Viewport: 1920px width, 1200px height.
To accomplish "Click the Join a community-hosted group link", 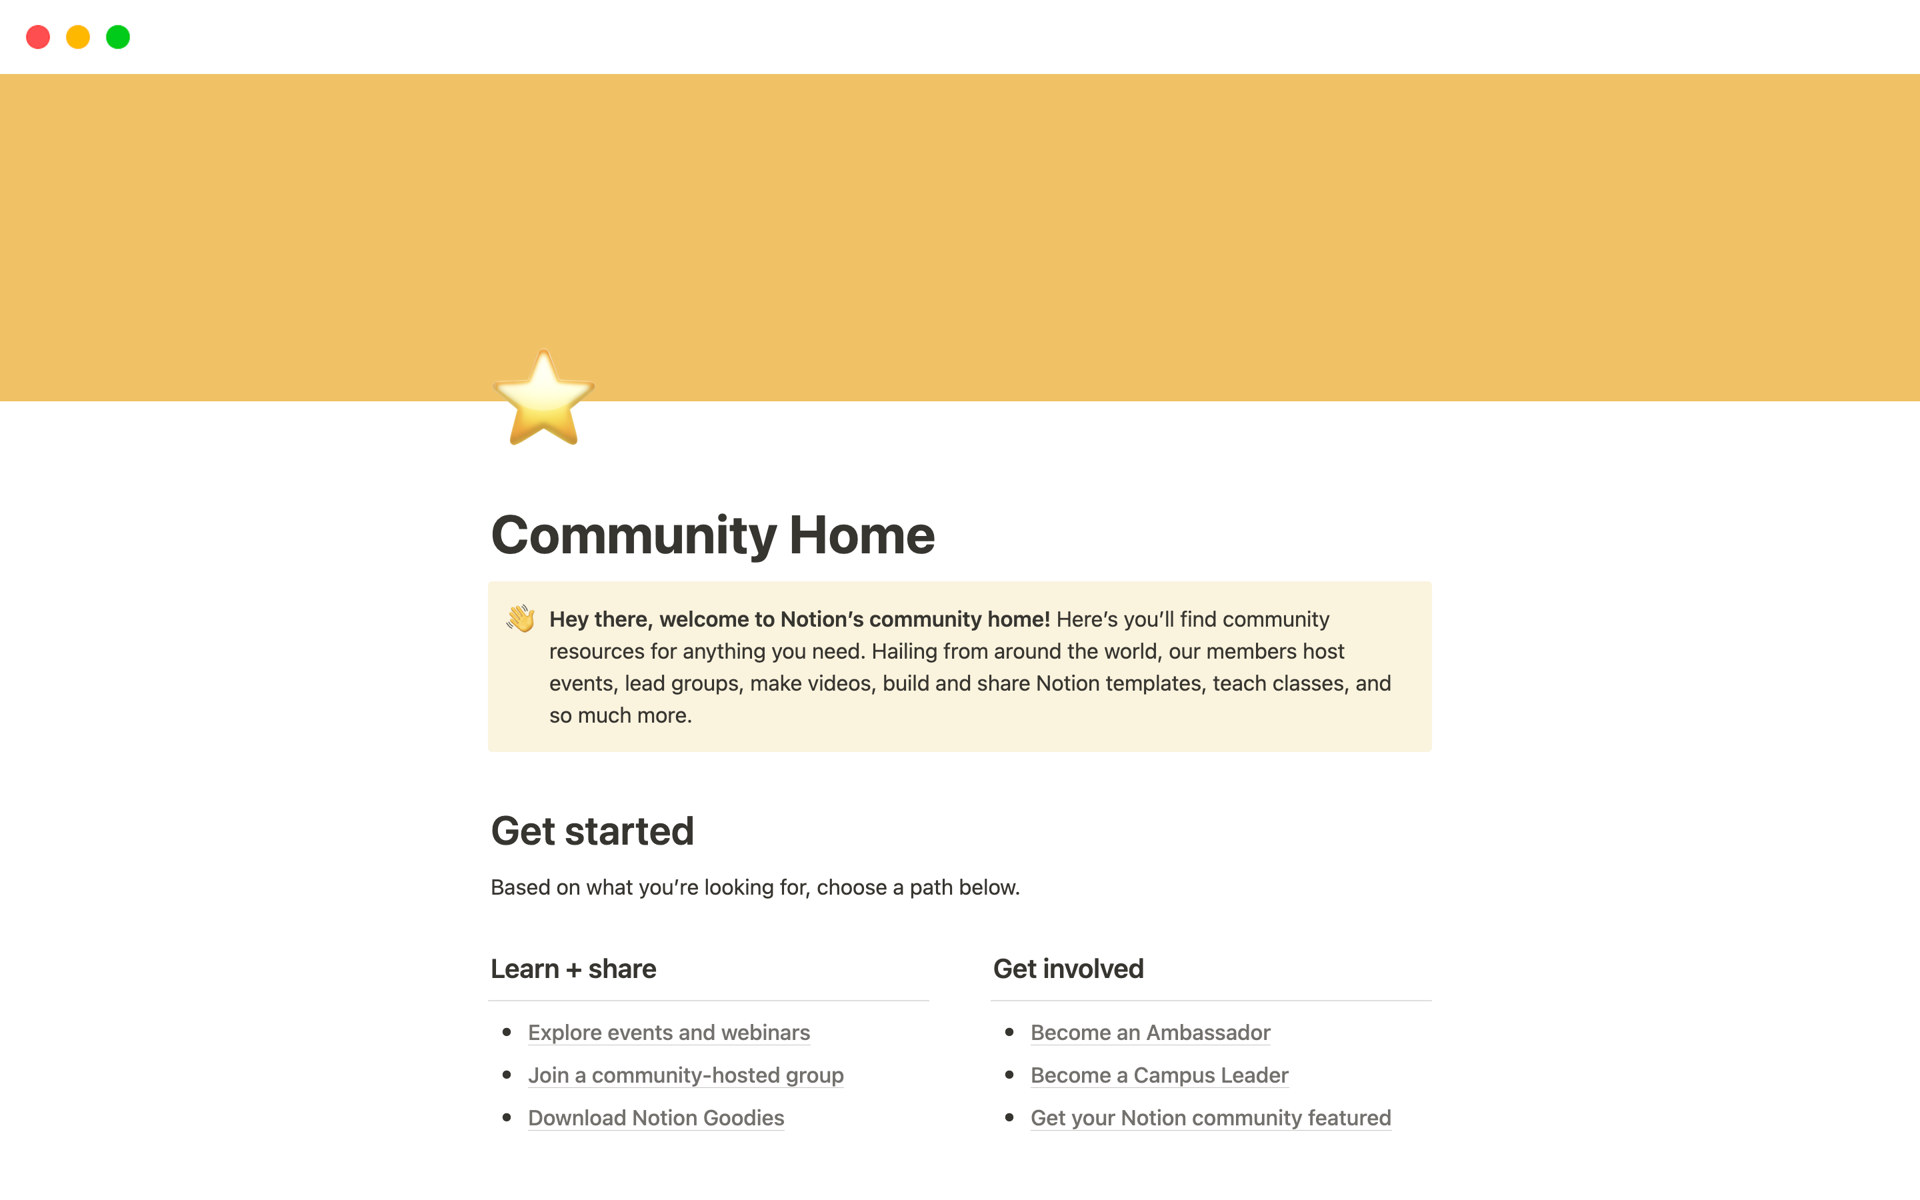I will [x=686, y=1074].
